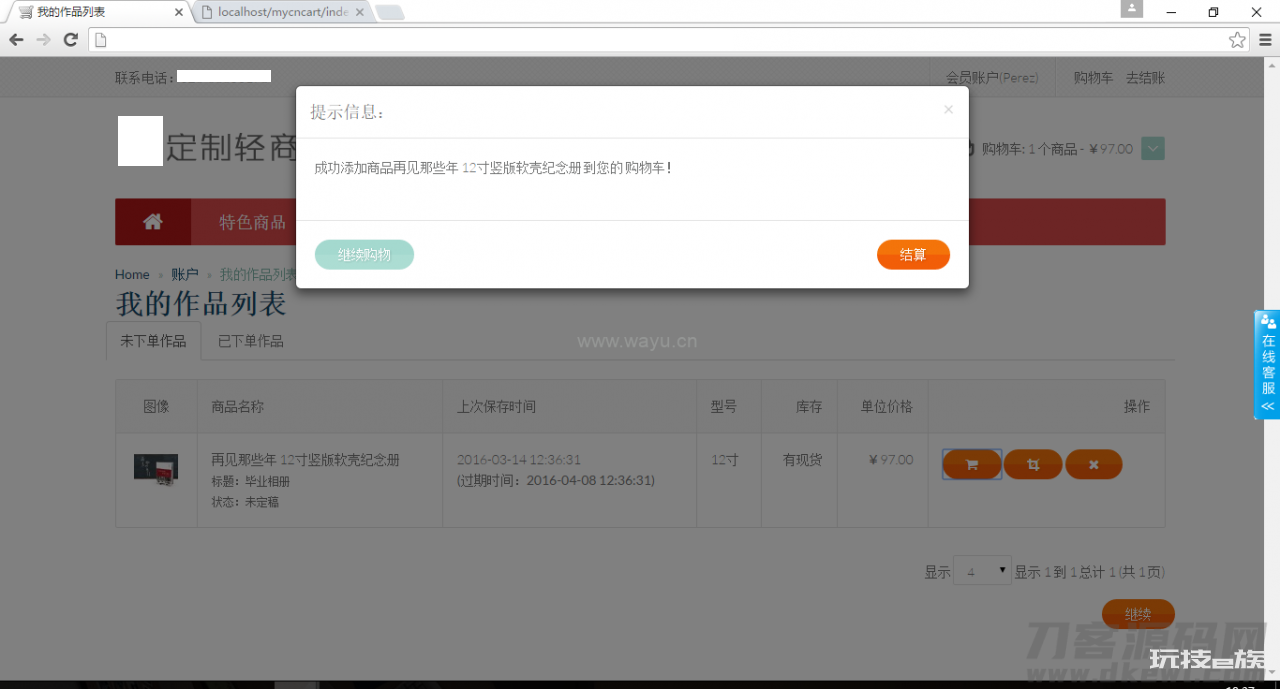
Task: Open Chrome hamburger menu
Action: [x=1266, y=40]
